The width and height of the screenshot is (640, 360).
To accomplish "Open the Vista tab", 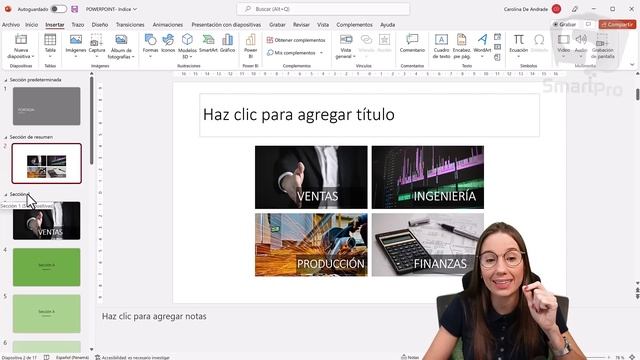I will pyautogui.click(x=322, y=24).
